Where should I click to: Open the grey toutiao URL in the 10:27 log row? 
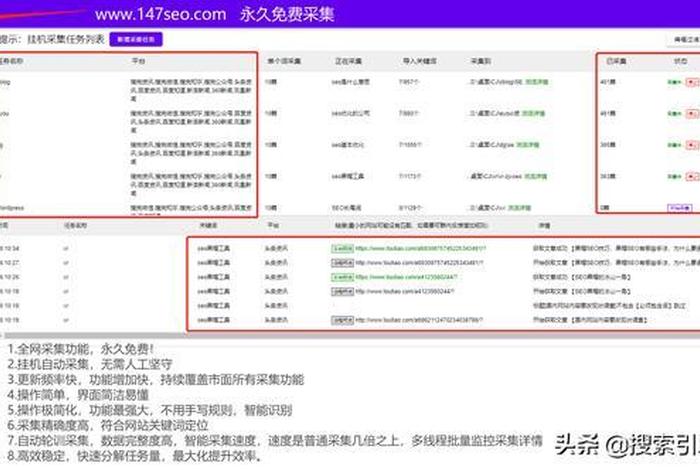point(420,263)
